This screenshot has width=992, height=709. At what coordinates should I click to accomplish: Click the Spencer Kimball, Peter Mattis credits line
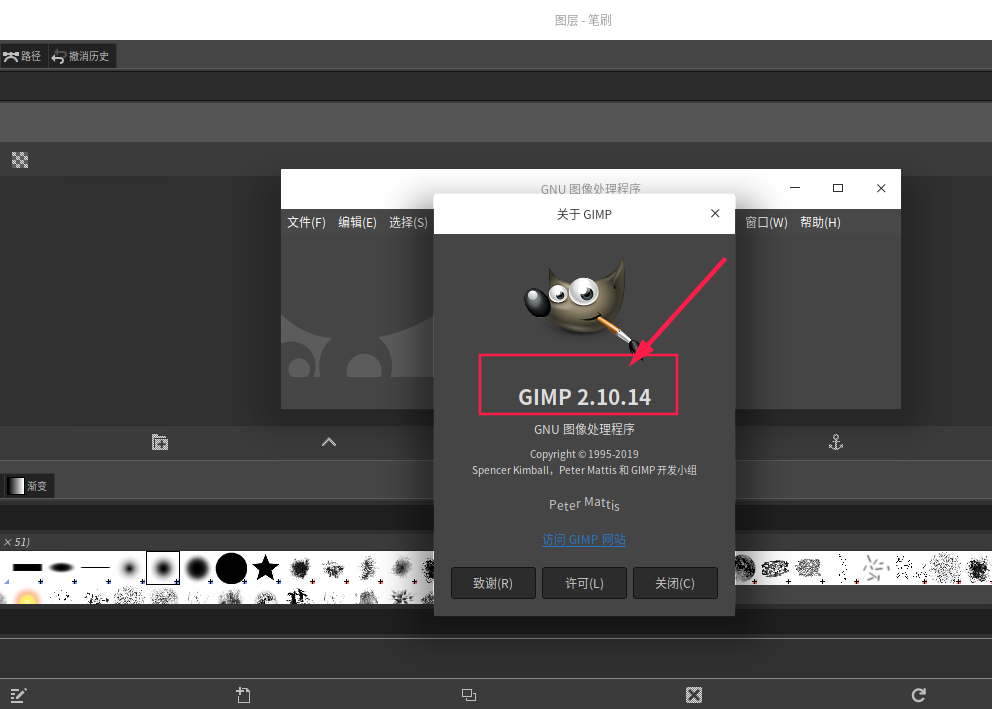[584, 470]
